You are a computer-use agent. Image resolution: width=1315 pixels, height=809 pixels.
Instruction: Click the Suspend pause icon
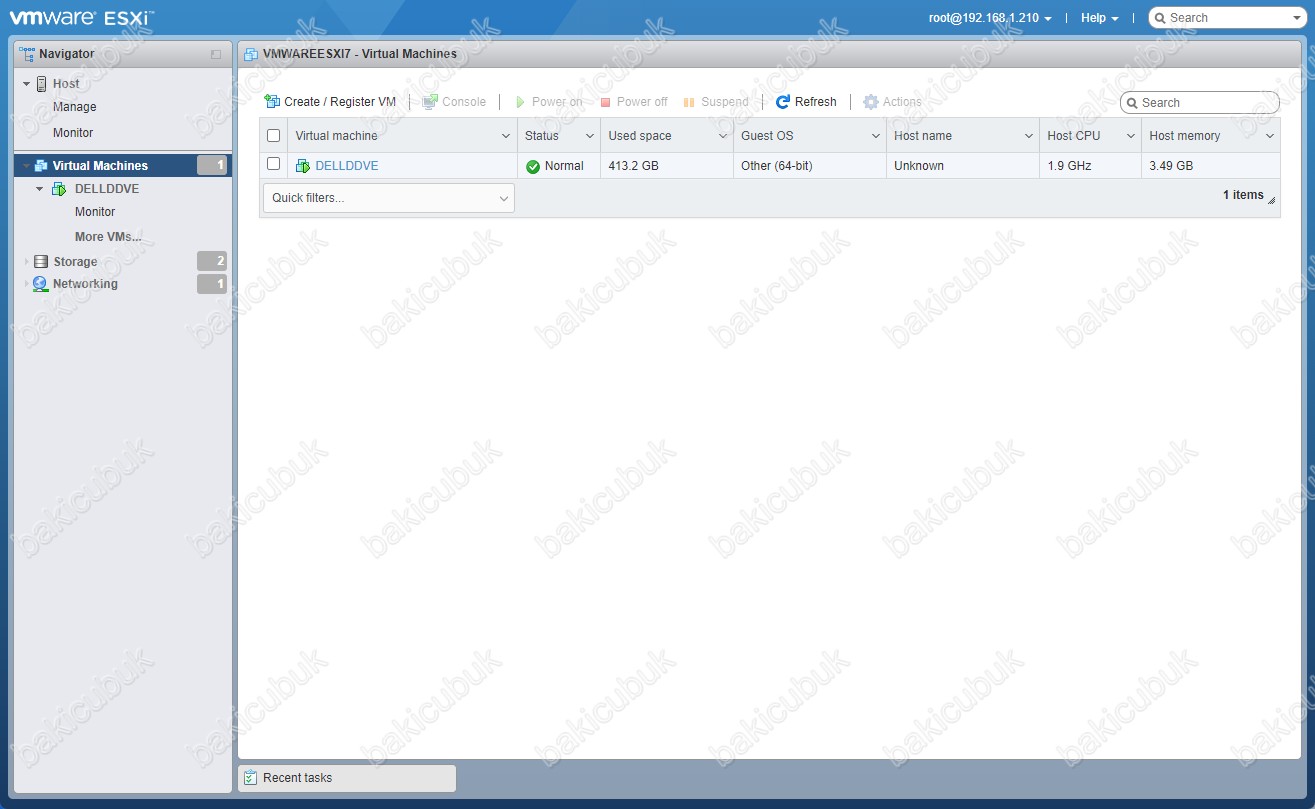tap(689, 102)
